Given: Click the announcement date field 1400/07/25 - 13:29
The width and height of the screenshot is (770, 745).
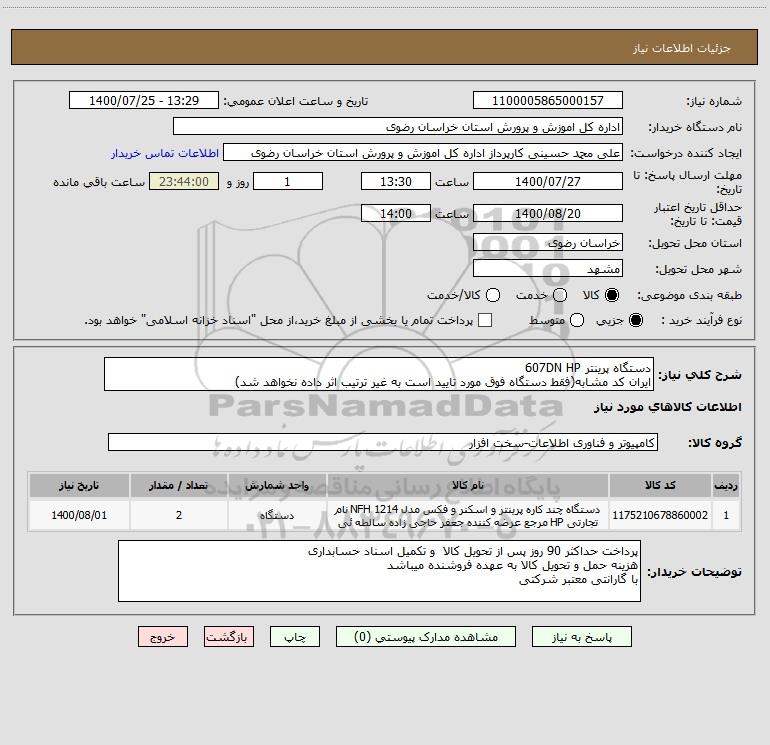Looking at the screenshot, I should (x=144, y=101).
